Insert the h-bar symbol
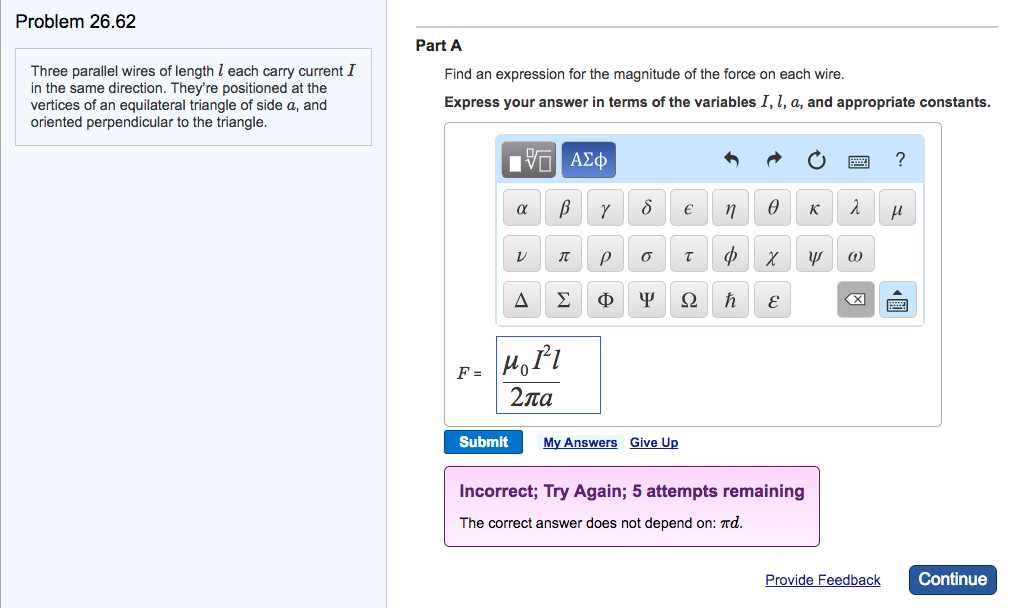The width and height of the screenshot is (1010, 608). pyautogui.click(x=730, y=300)
